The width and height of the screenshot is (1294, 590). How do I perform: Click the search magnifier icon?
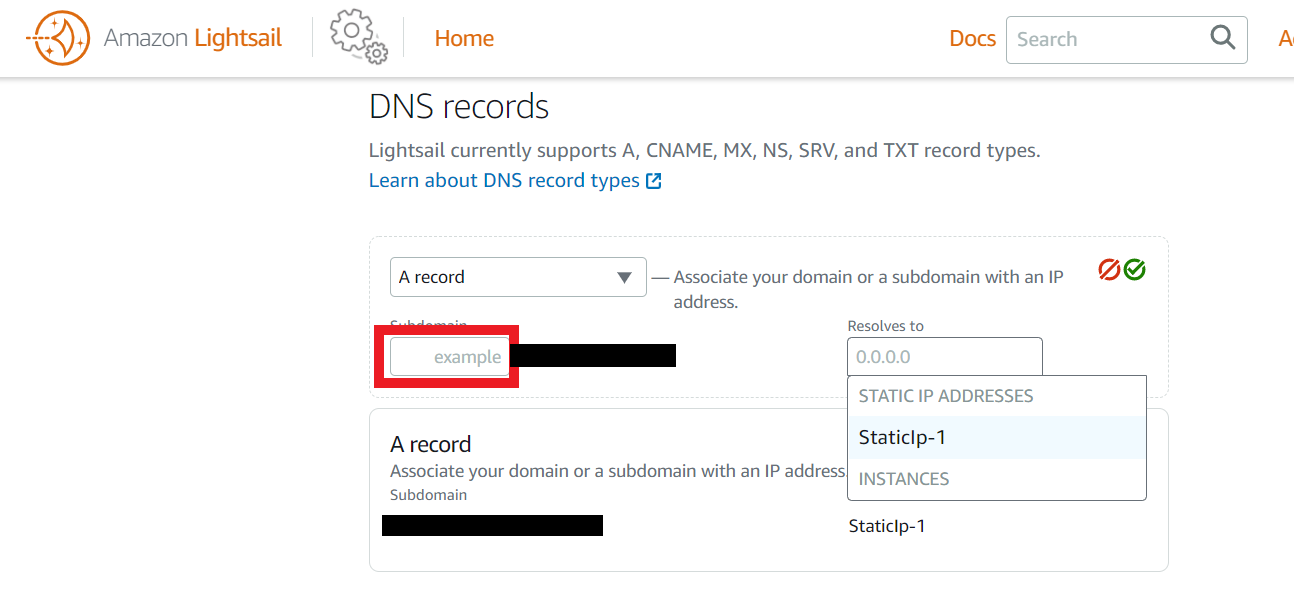tap(1222, 38)
